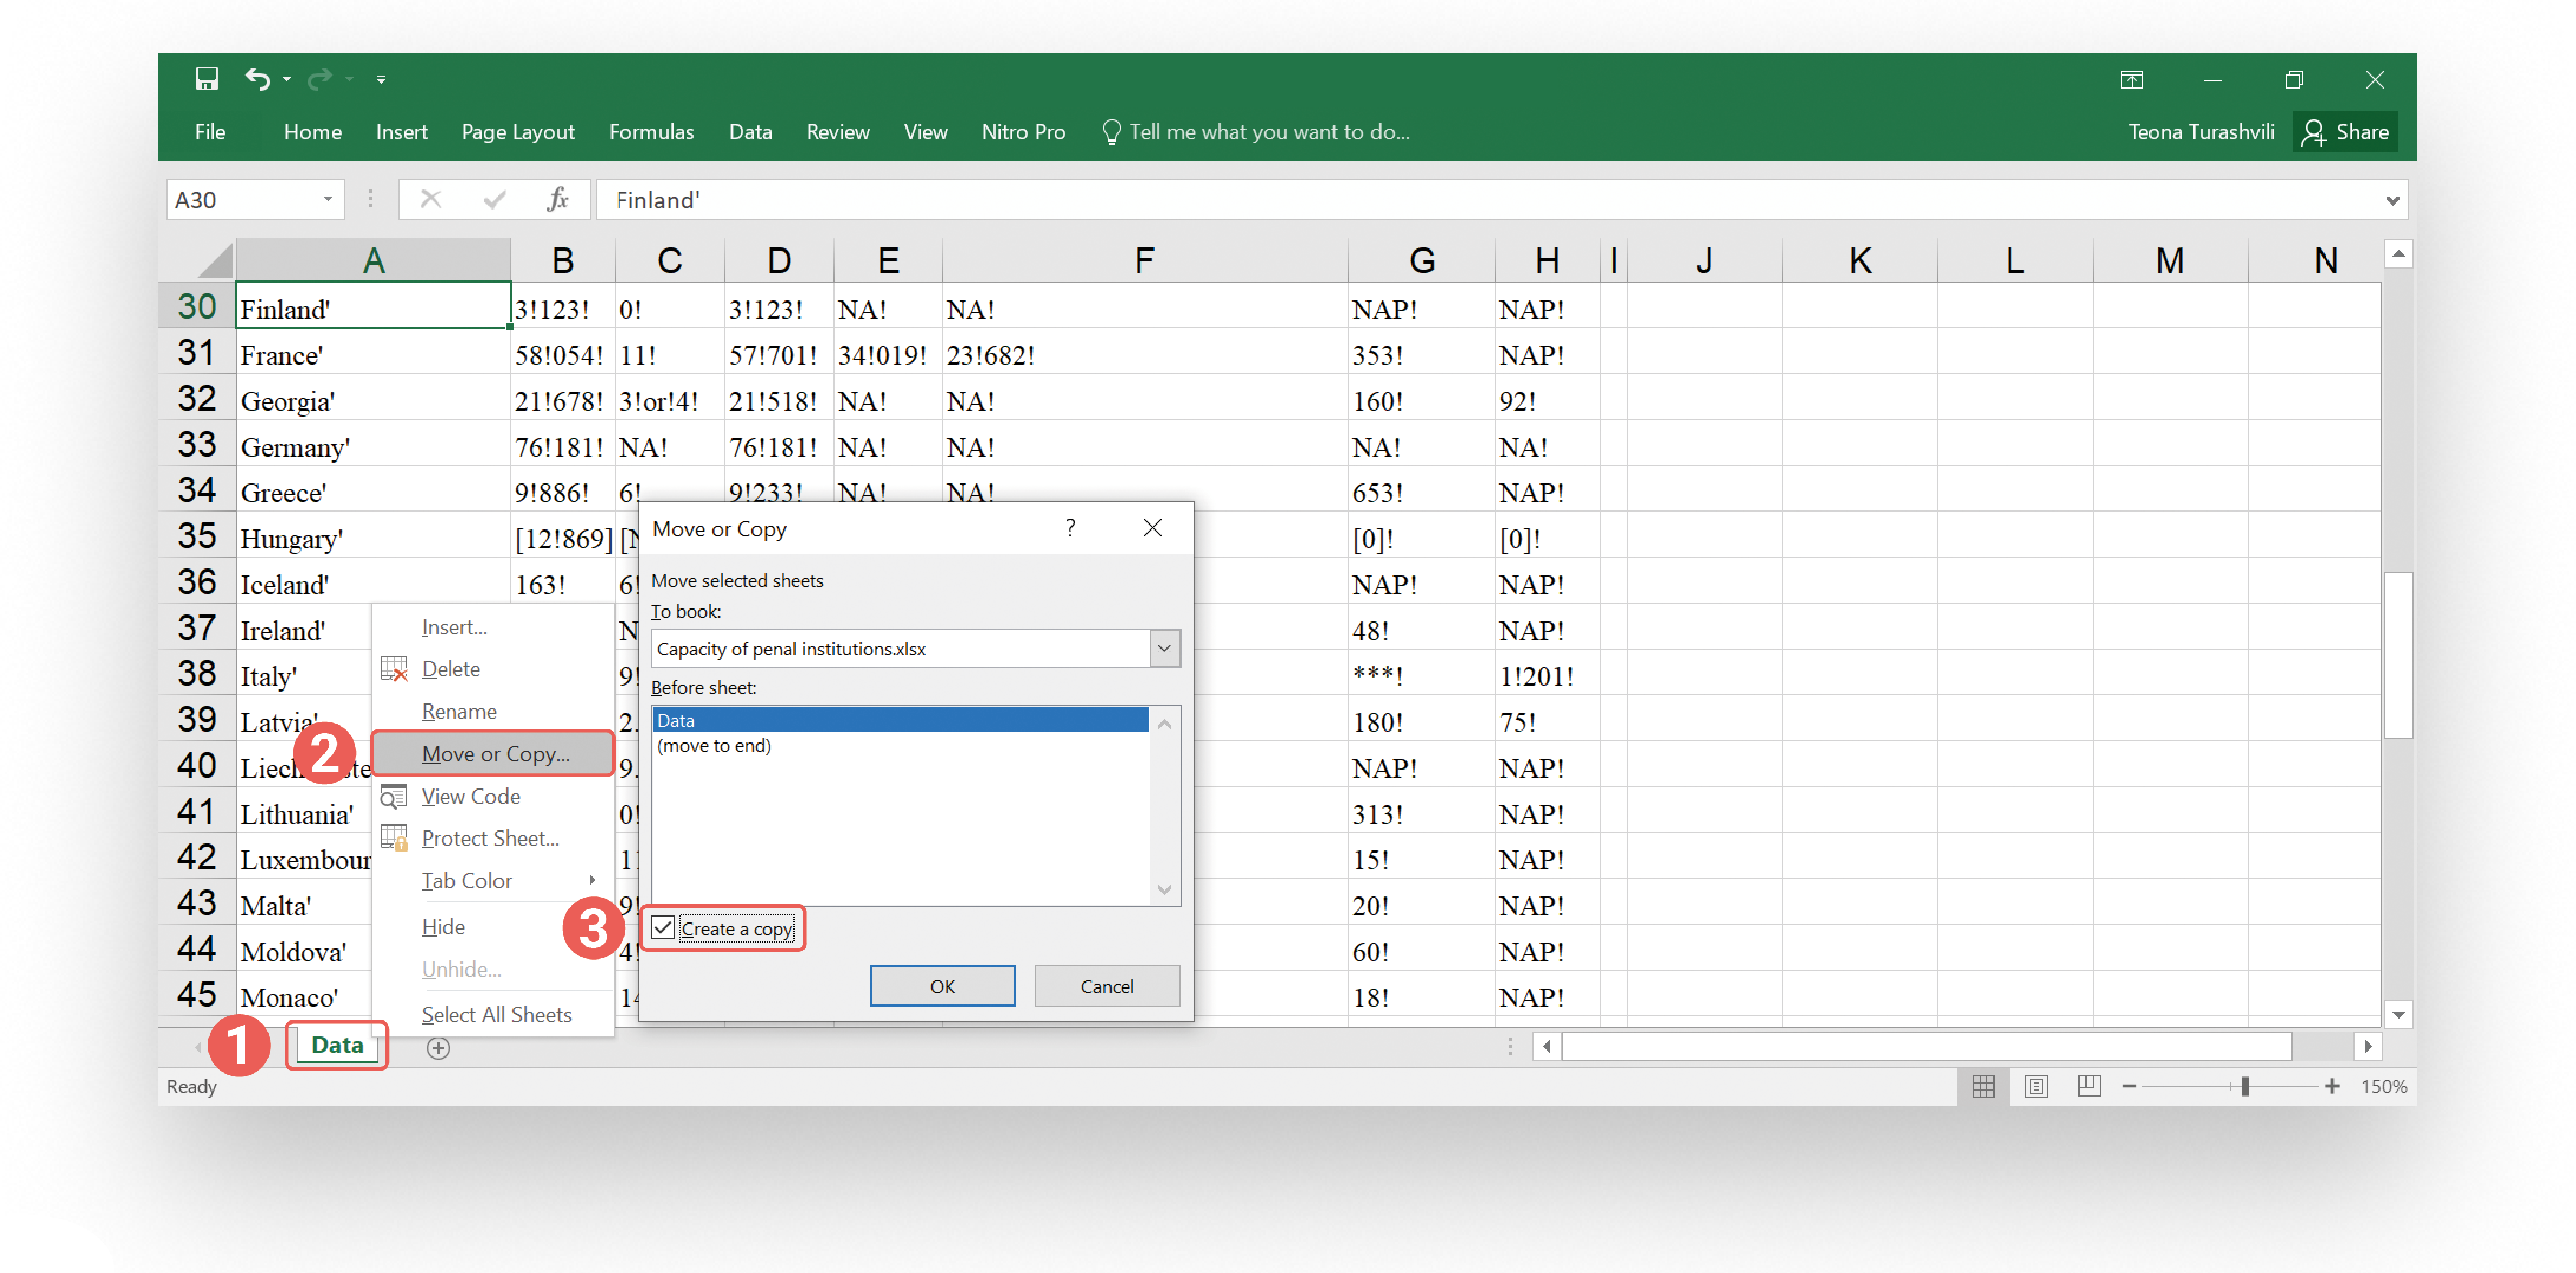The image size is (2576, 1273).
Task: Click the zoom slider handle
Action: pos(2245,1086)
